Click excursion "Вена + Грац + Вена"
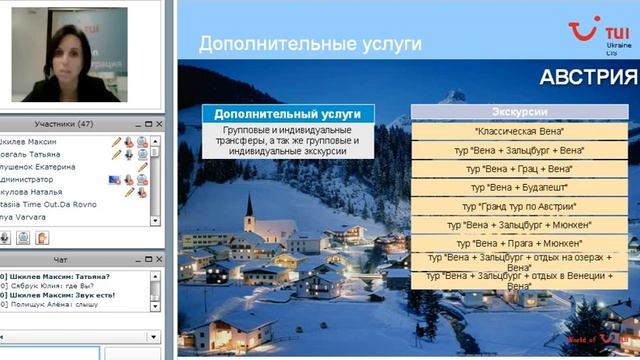Screen dimensions: 640x360 click(519, 169)
